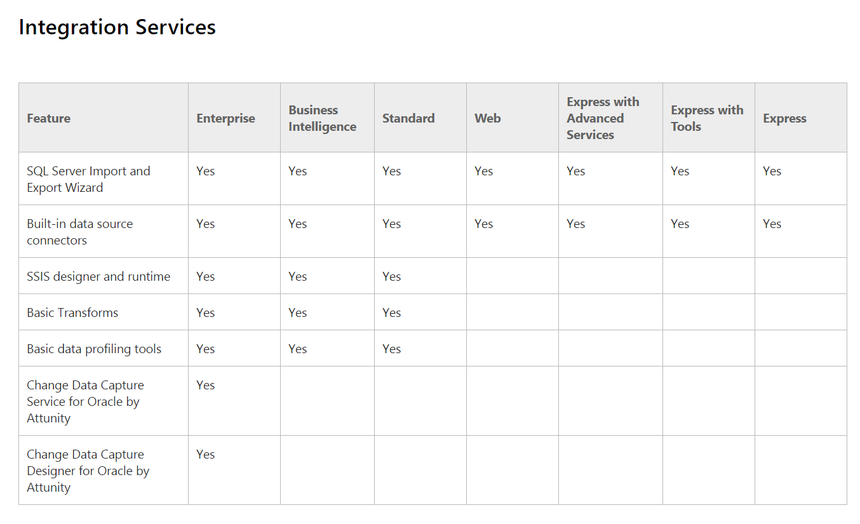Click the Enterprise column header
This screenshot has width=860, height=524.
coord(225,118)
